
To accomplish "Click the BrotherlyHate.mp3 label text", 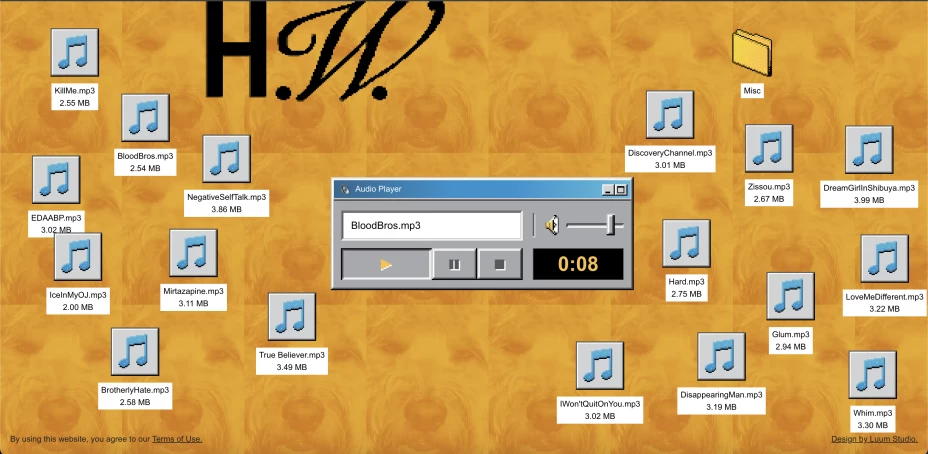I will 135,390.
